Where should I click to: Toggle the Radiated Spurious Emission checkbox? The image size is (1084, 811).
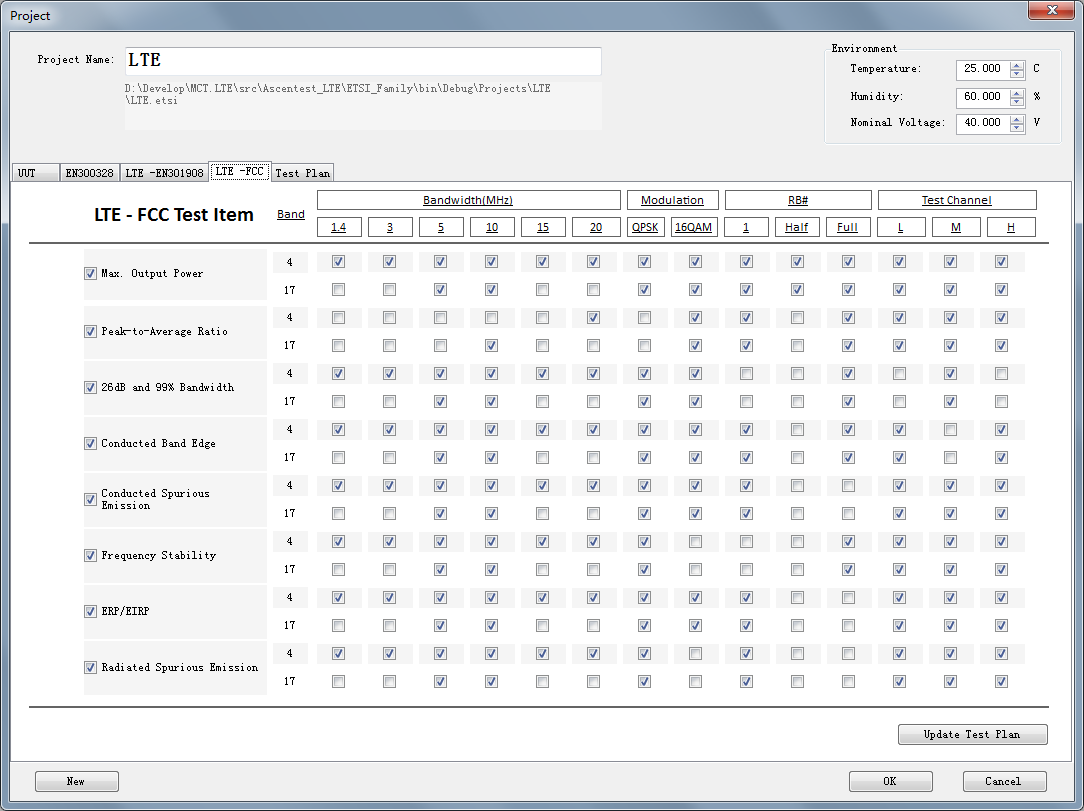tap(91, 668)
